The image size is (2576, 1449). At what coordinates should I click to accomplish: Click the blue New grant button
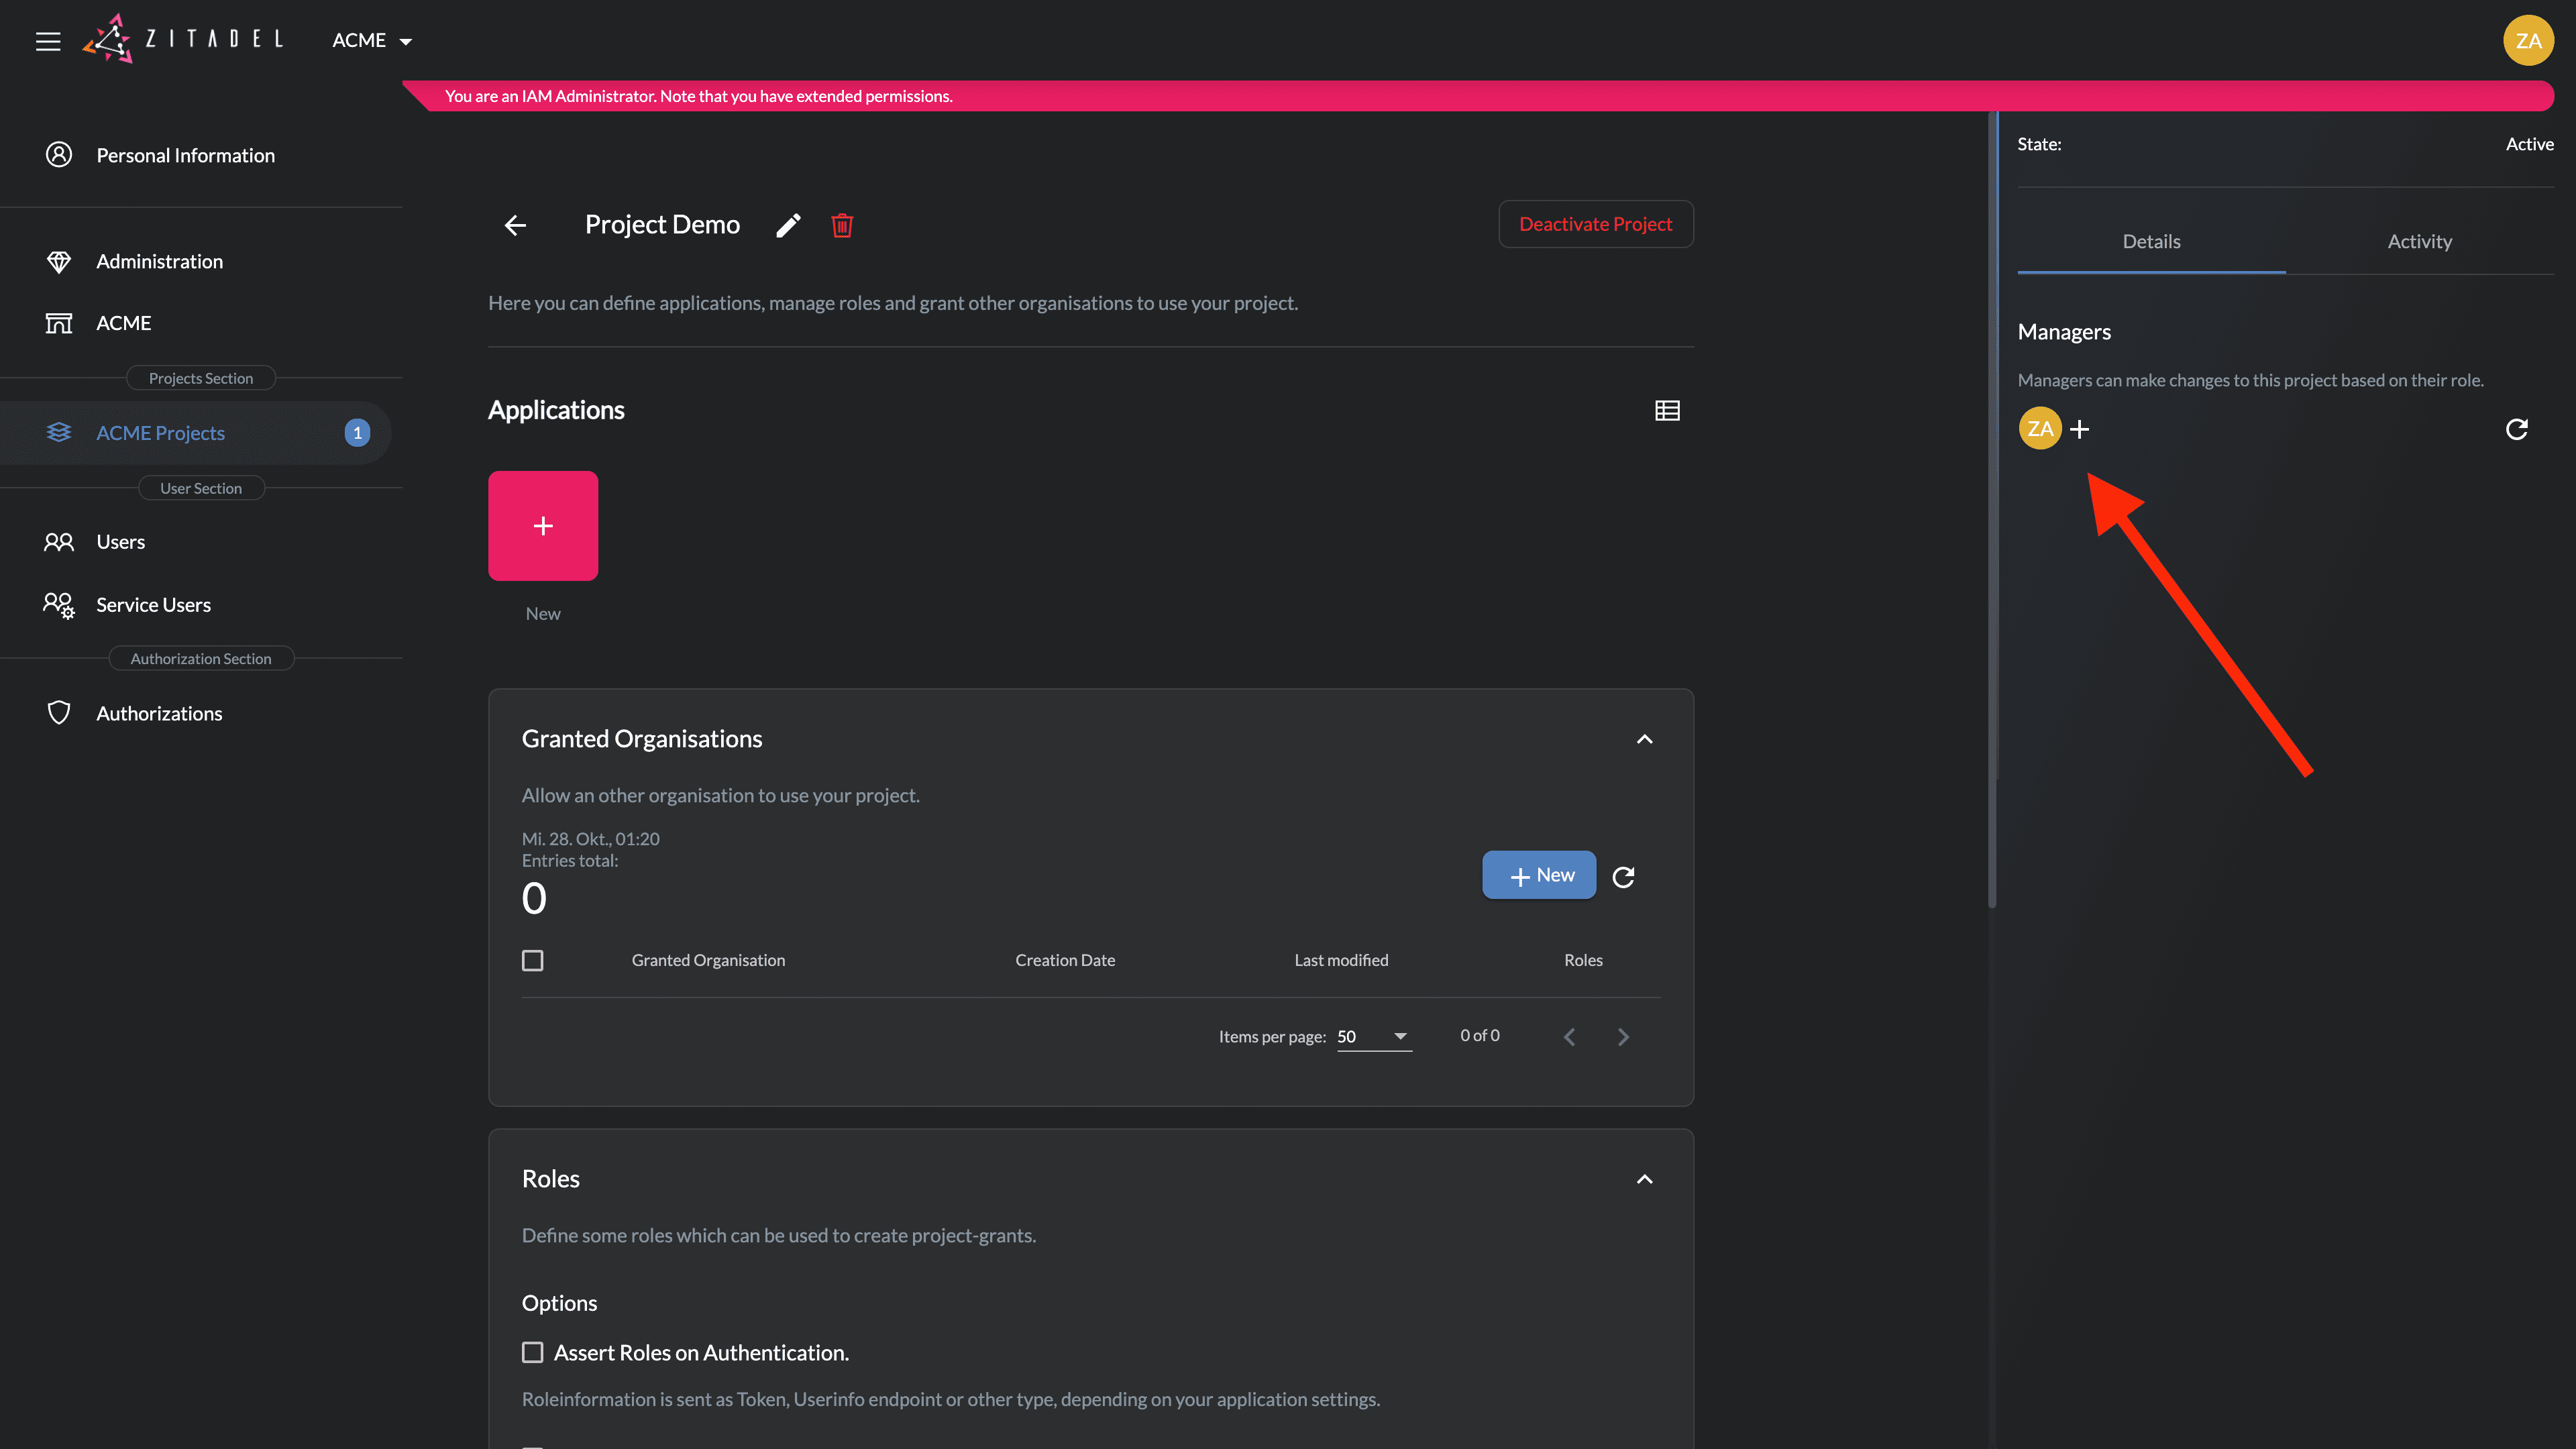tap(1539, 875)
